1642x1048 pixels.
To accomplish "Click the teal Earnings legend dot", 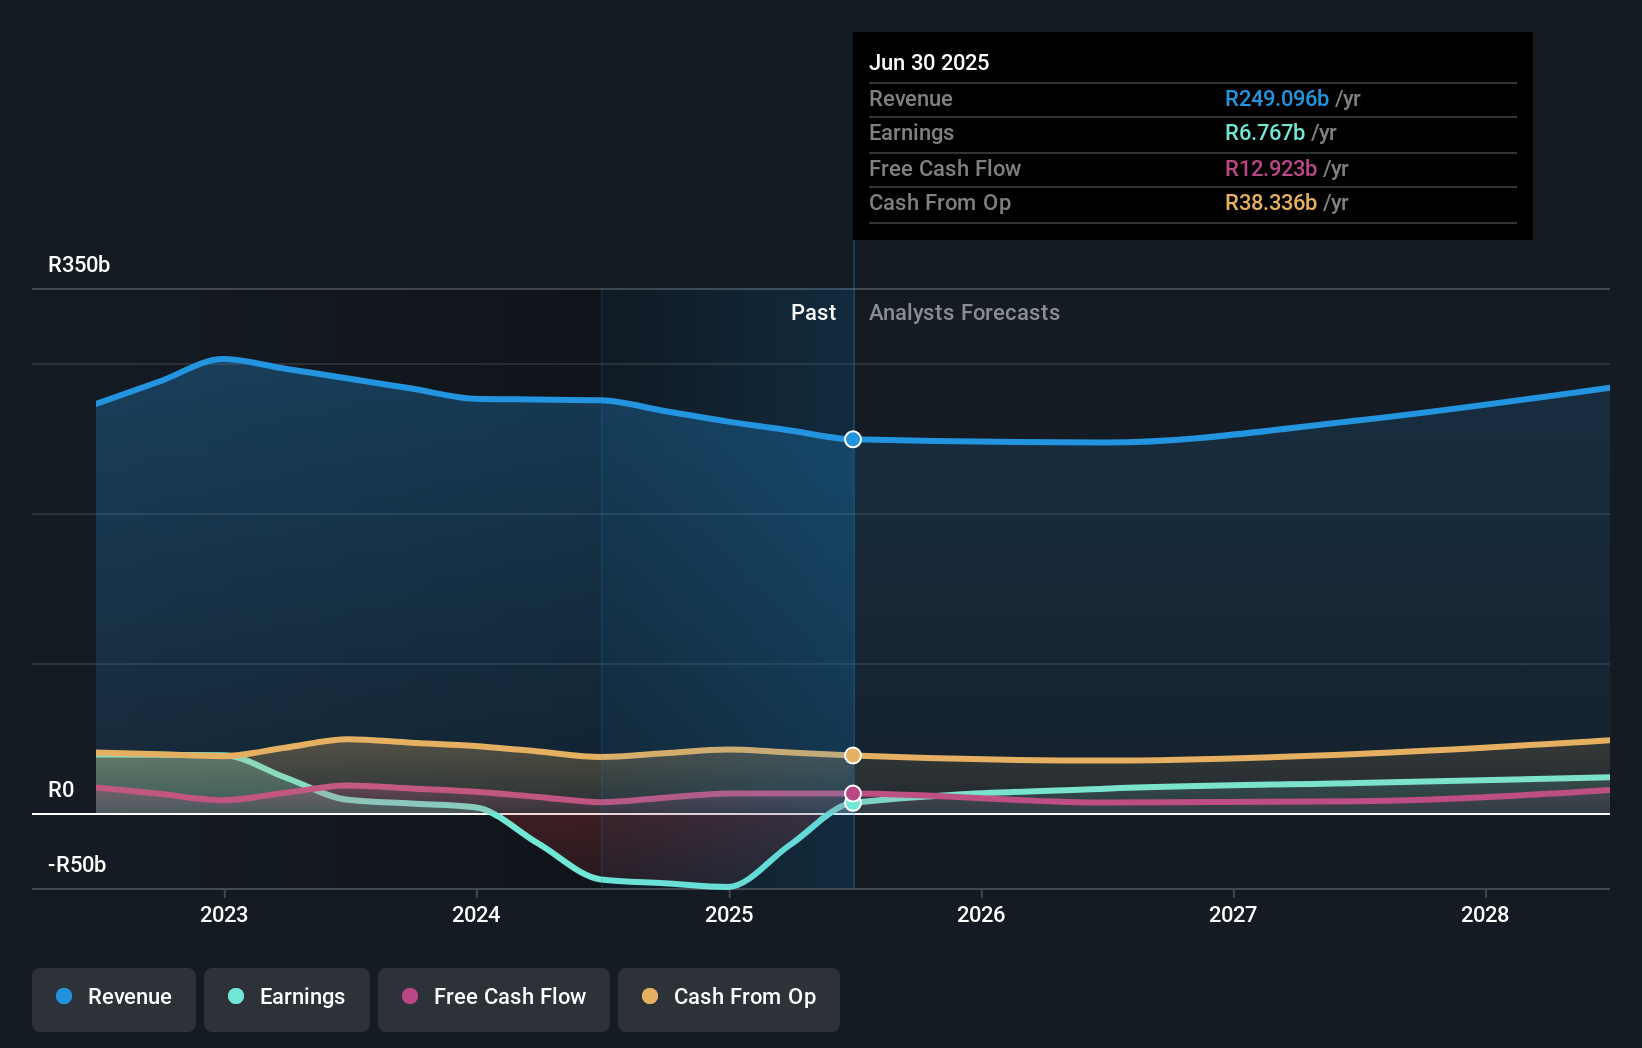I will point(235,996).
